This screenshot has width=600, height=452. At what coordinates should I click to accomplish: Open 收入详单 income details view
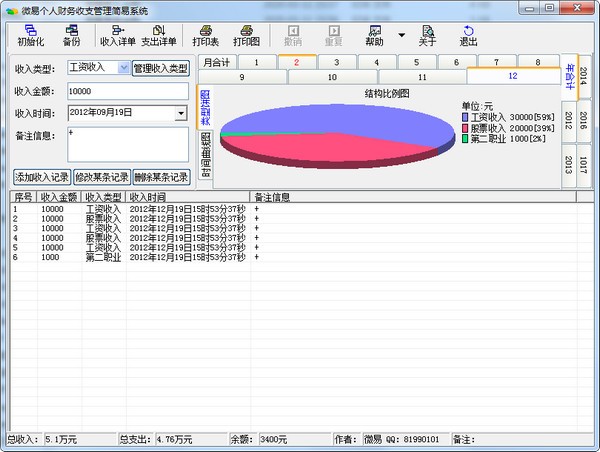tap(117, 35)
